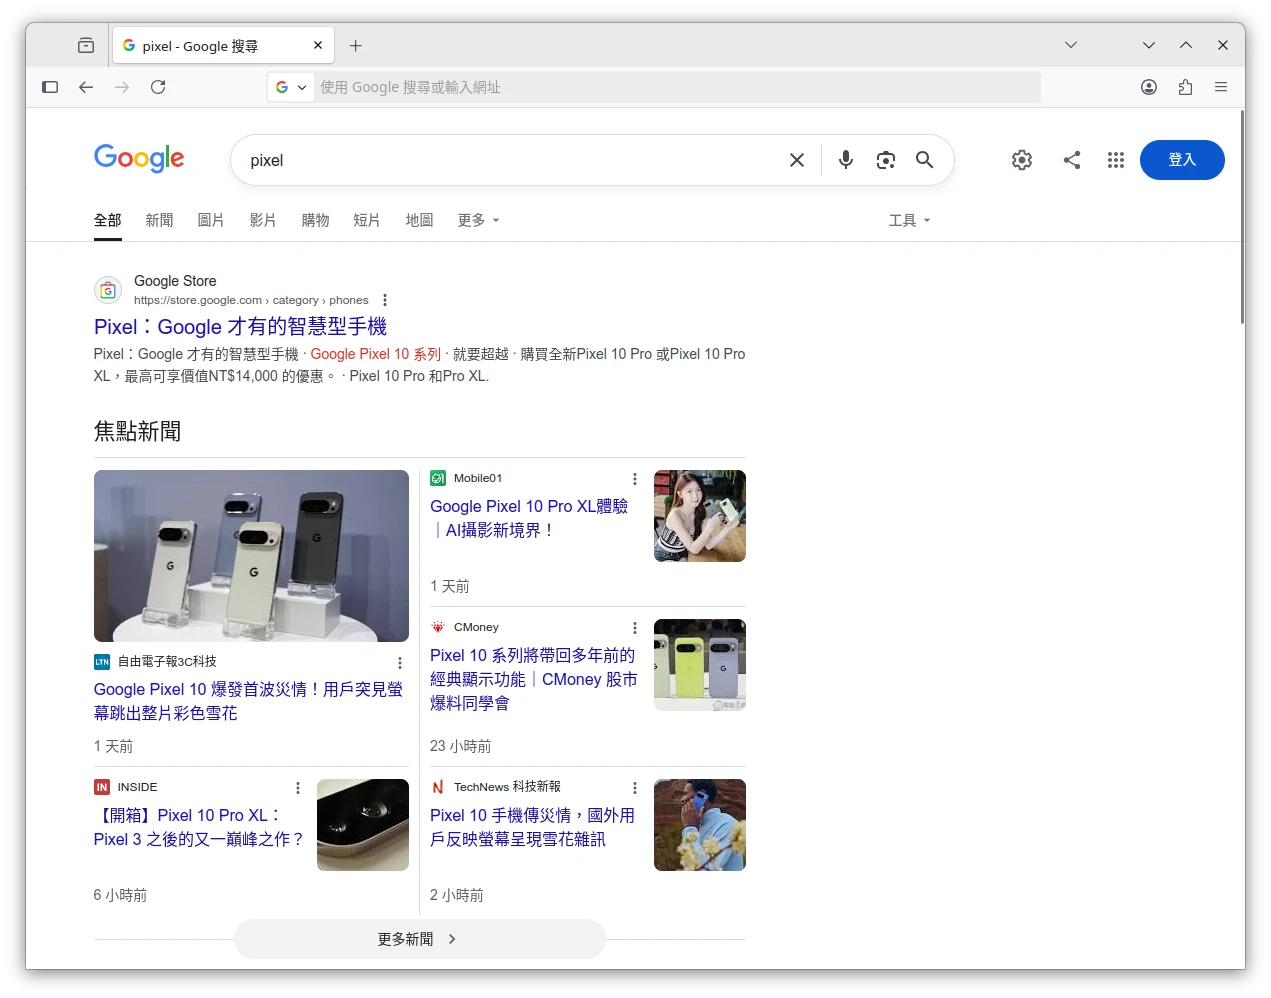Reload the current page
Screen dimensions: 1271x998
pos(158,87)
